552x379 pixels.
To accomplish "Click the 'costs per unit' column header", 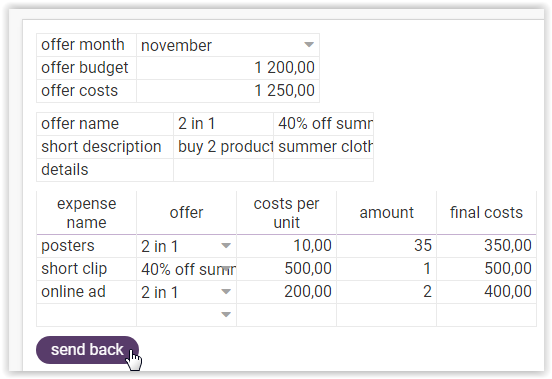I will 286,213.
